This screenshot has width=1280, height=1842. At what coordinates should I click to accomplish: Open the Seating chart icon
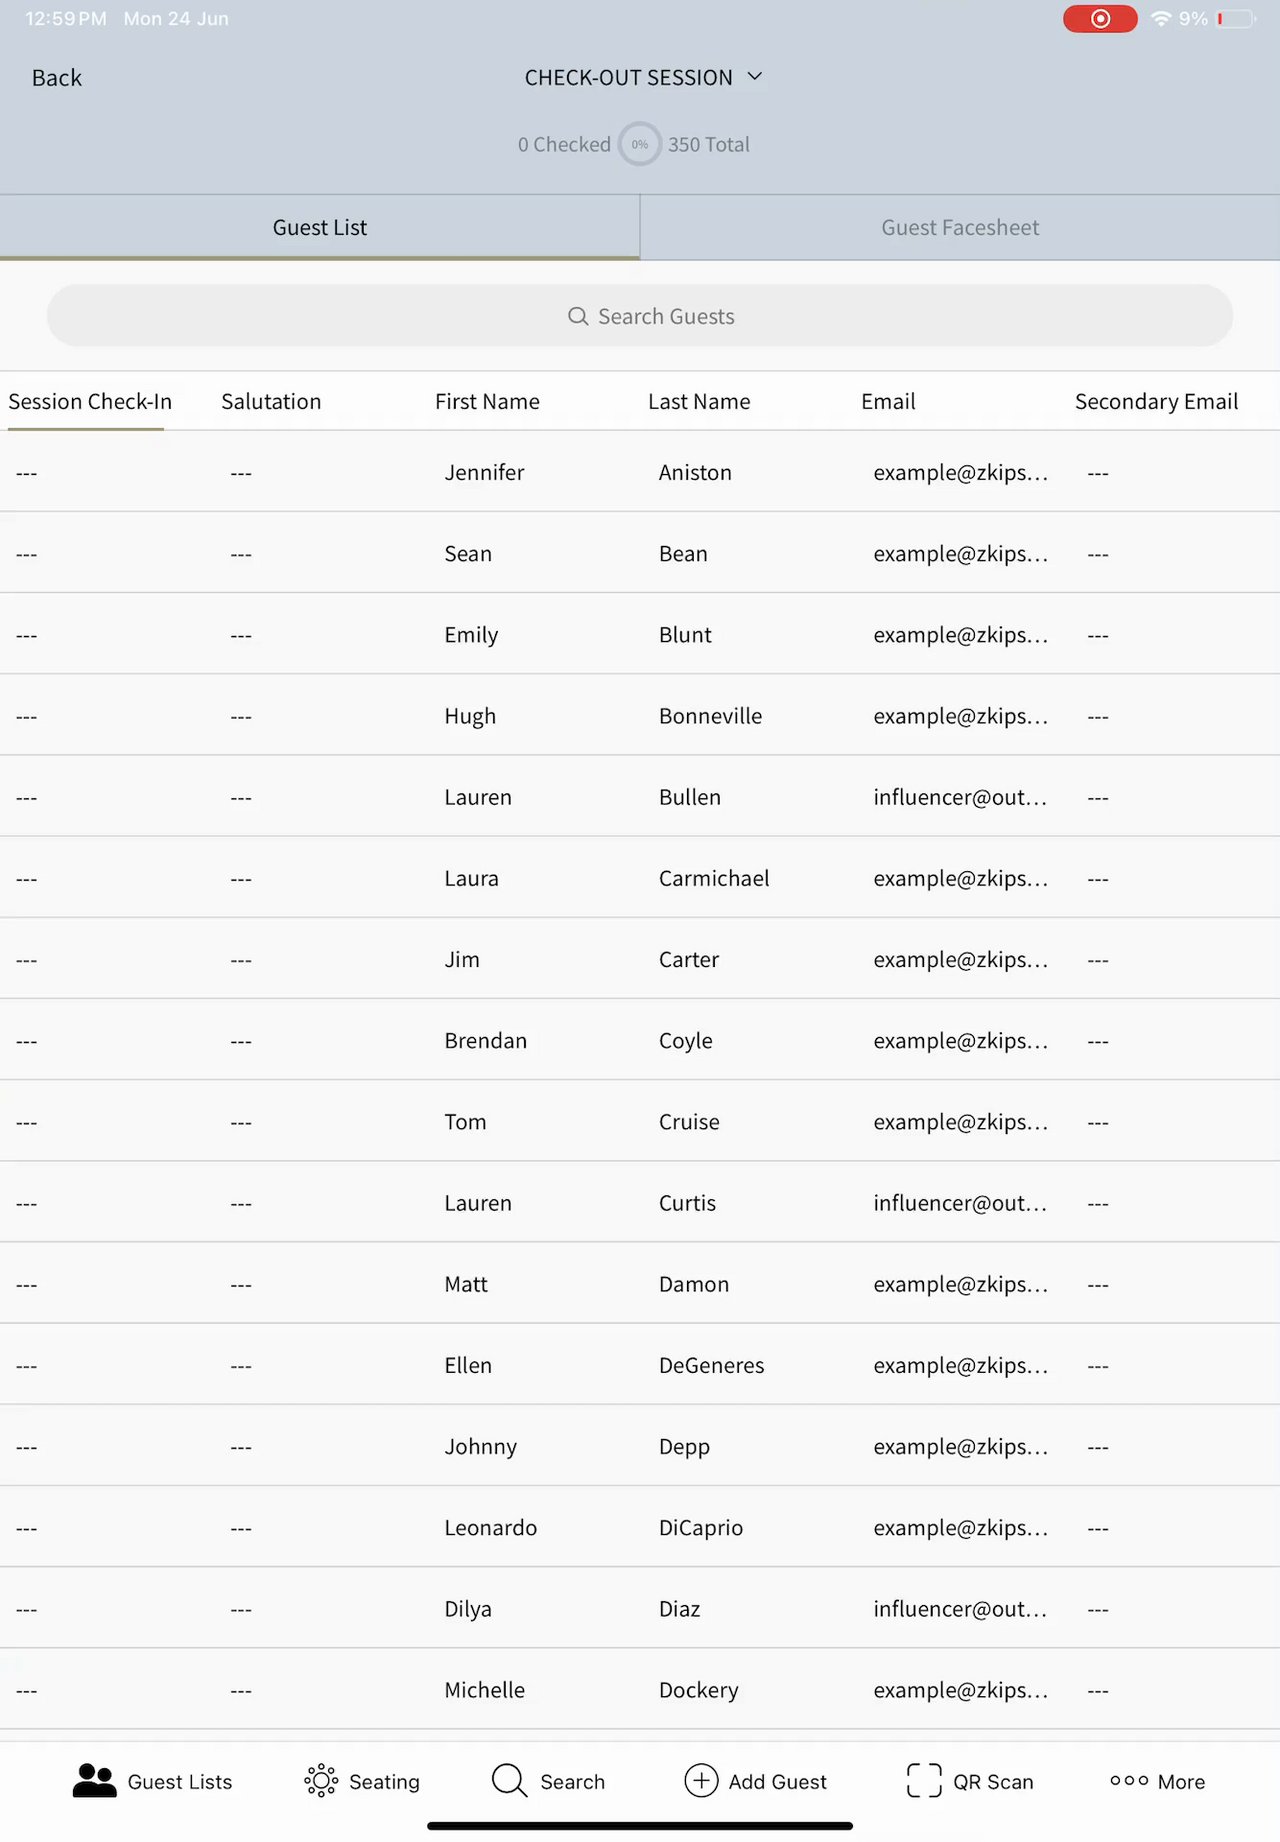coord(321,1781)
